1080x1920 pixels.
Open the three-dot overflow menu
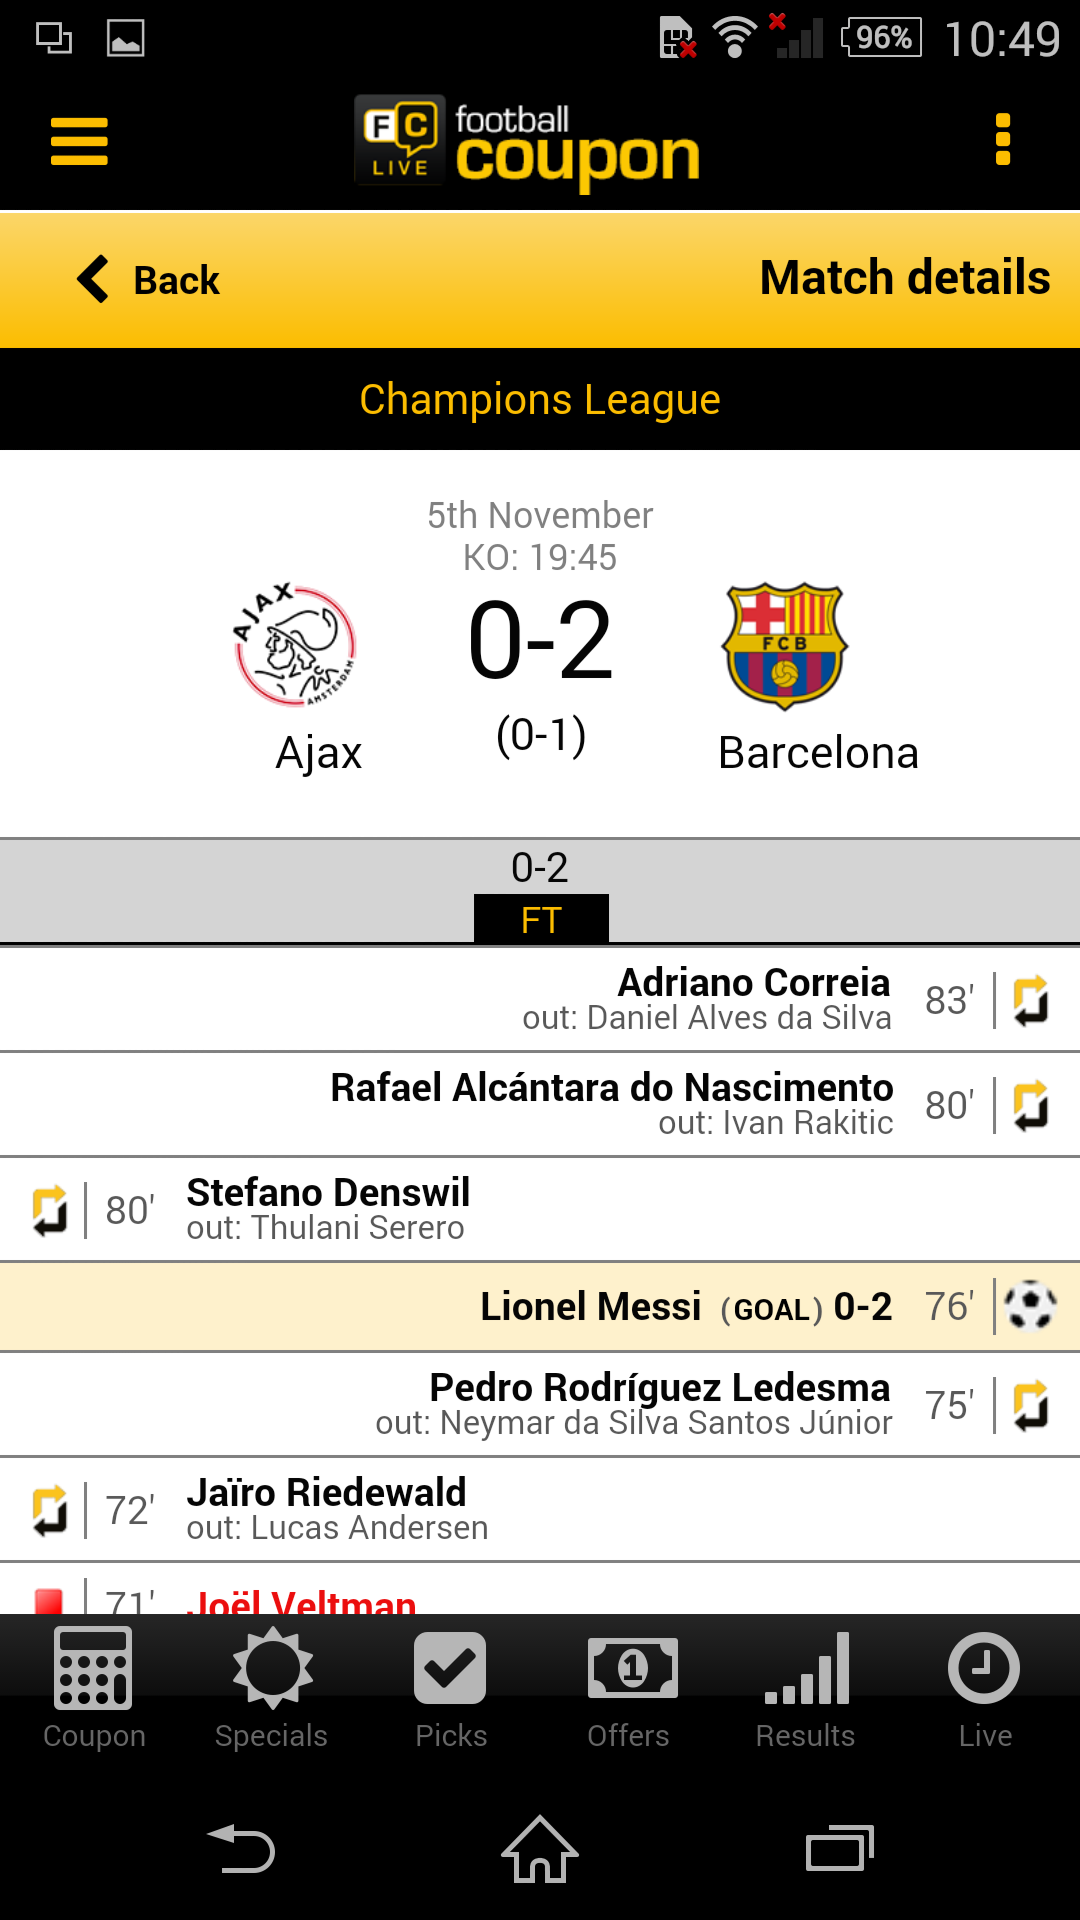pyautogui.click(x=1003, y=139)
